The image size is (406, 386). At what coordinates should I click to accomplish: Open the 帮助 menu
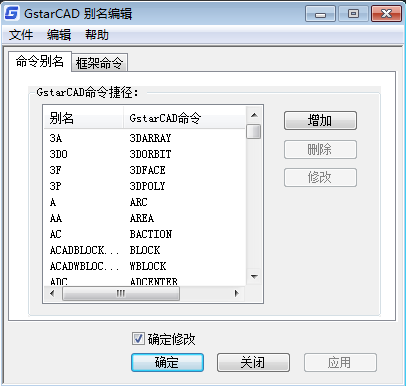tap(97, 35)
